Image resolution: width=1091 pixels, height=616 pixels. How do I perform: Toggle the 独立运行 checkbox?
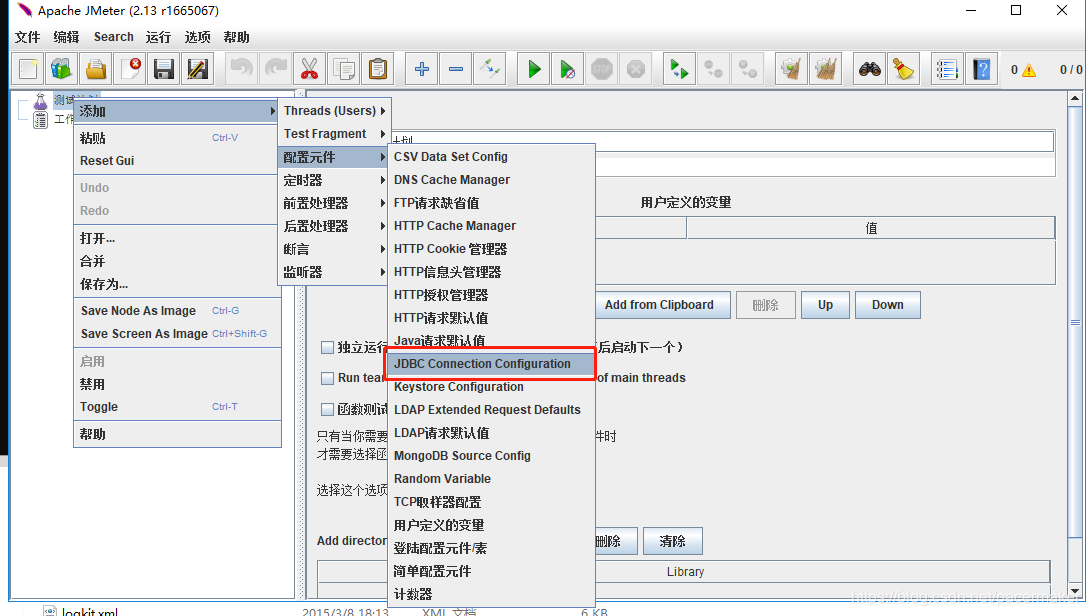click(327, 347)
